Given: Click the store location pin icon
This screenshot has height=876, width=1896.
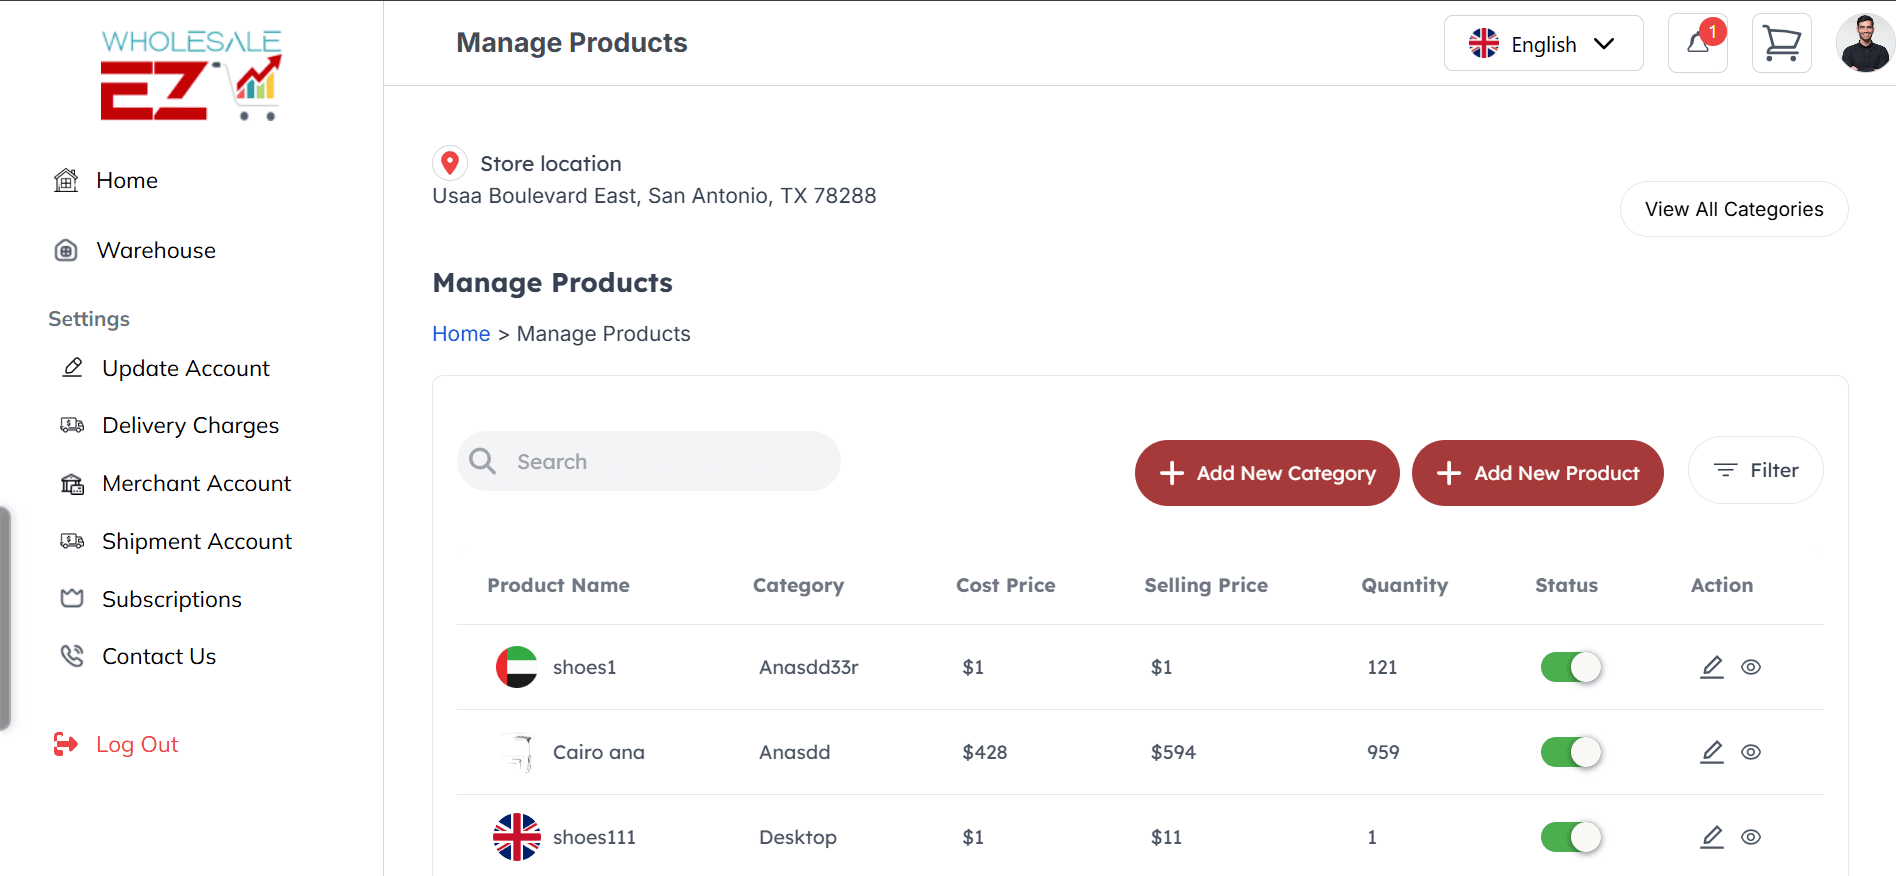Looking at the screenshot, I should (450, 163).
